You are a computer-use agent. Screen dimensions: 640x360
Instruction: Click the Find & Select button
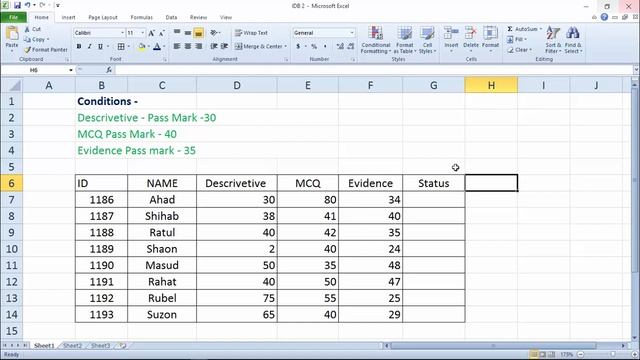573,40
